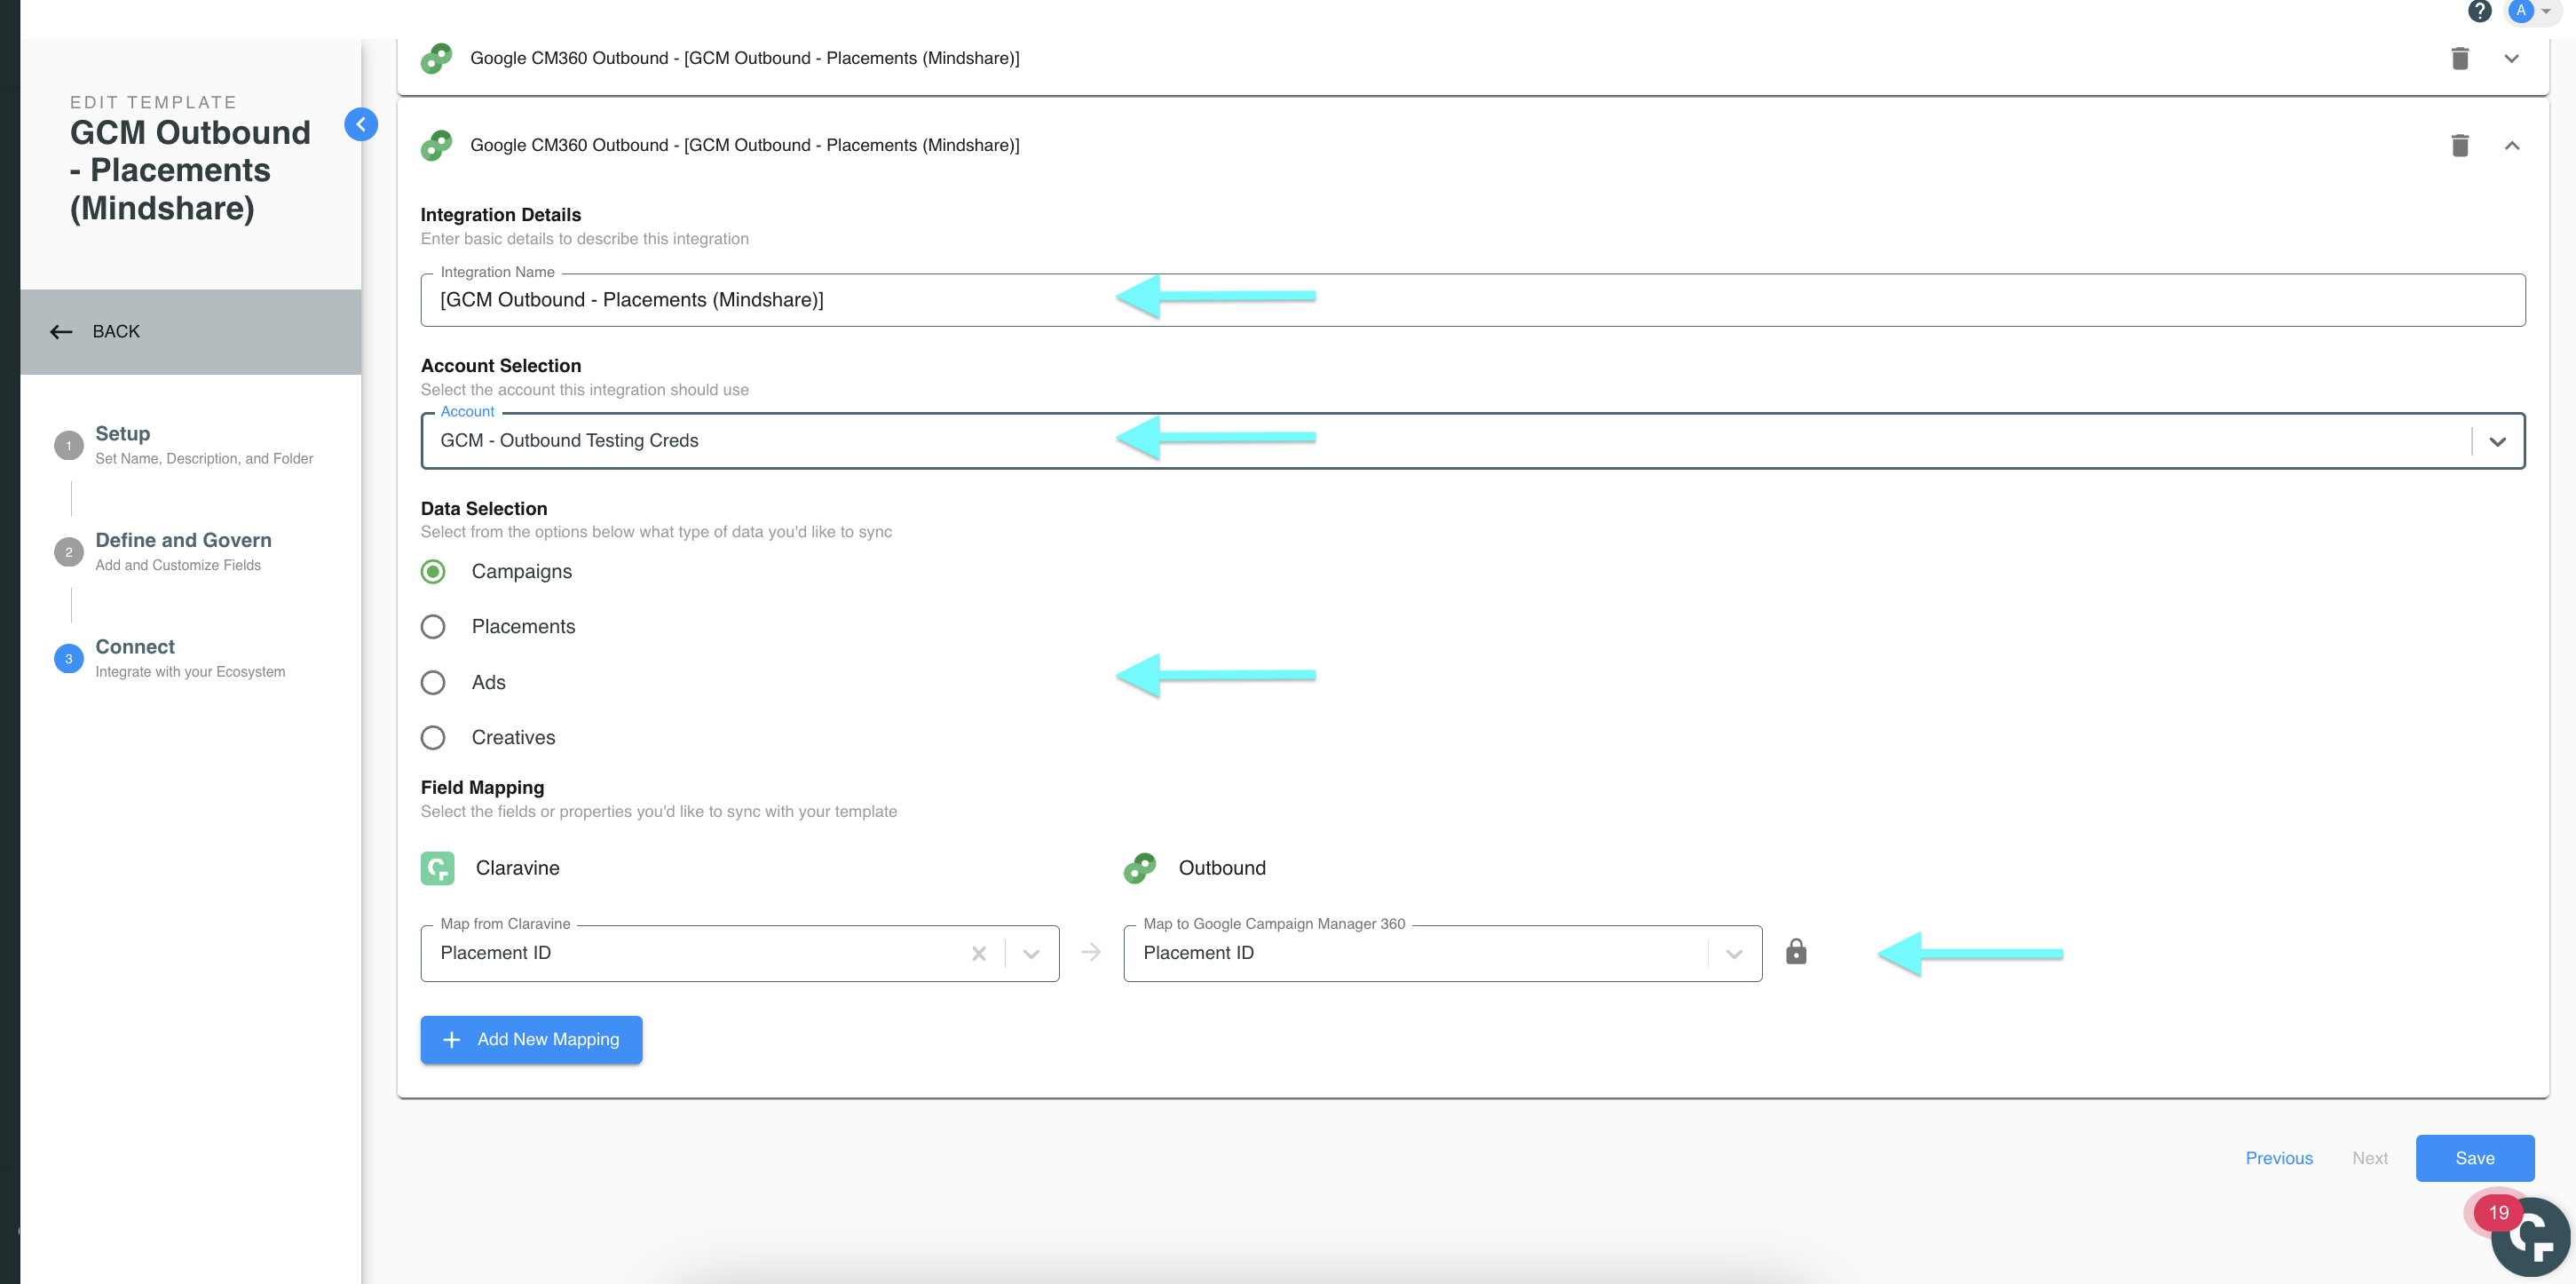
Task: Collapse the expanded integration card
Action: tap(2512, 145)
